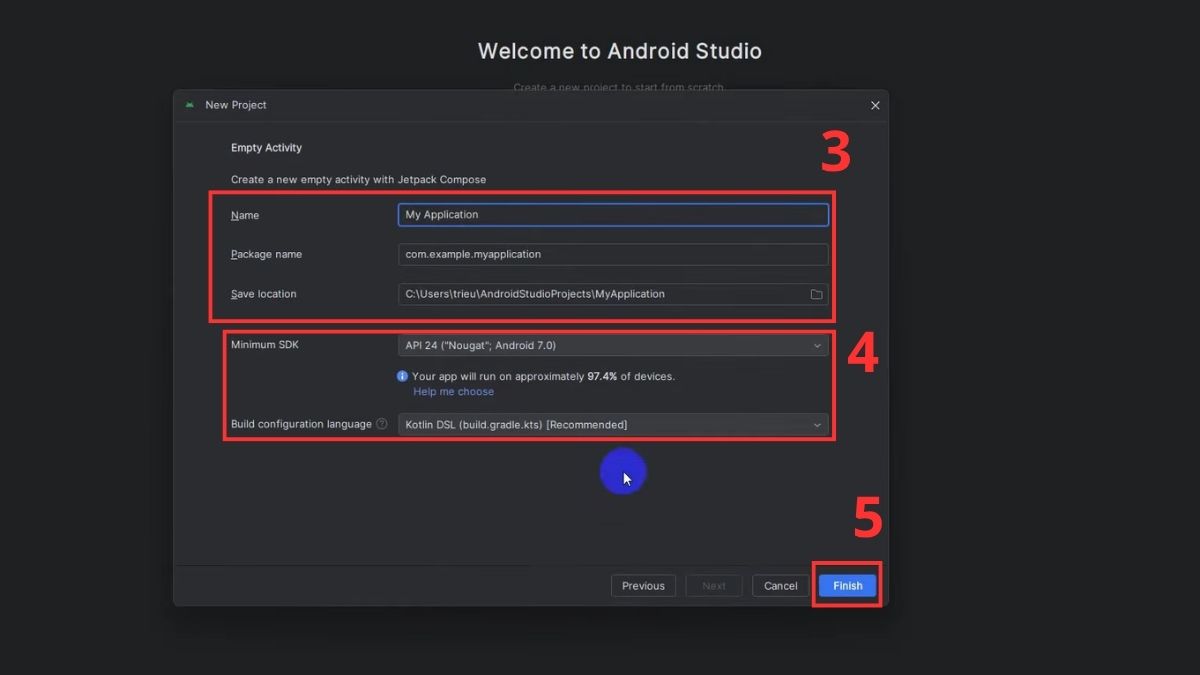Click the Welcome to Android Studio heading
Image resolution: width=1200 pixels, height=675 pixels.
[x=620, y=51]
